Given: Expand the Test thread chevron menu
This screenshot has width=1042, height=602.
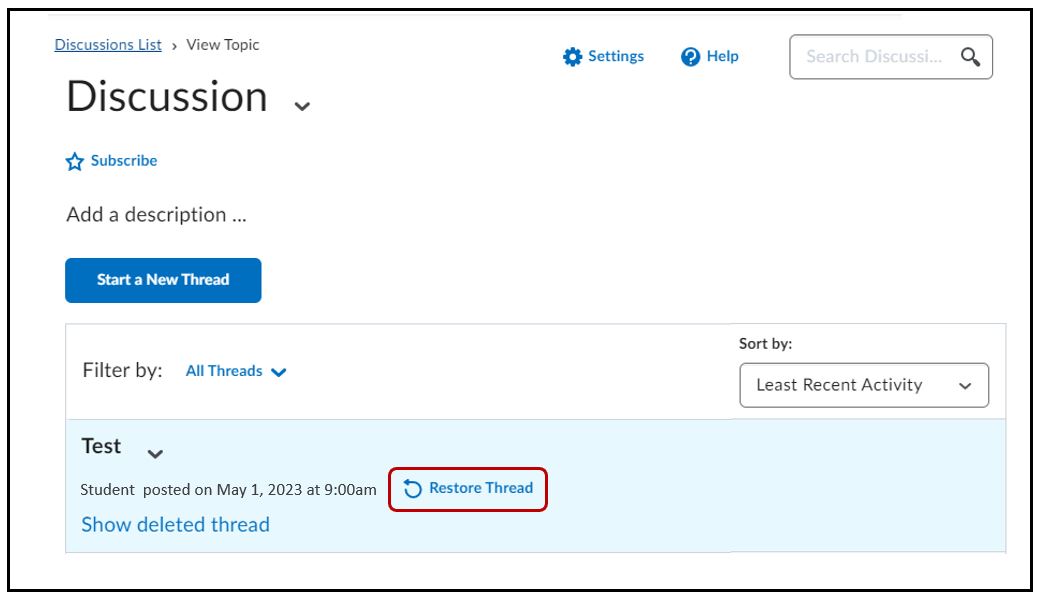Looking at the screenshot, I should pyautogui.click(x=155, y=454).
